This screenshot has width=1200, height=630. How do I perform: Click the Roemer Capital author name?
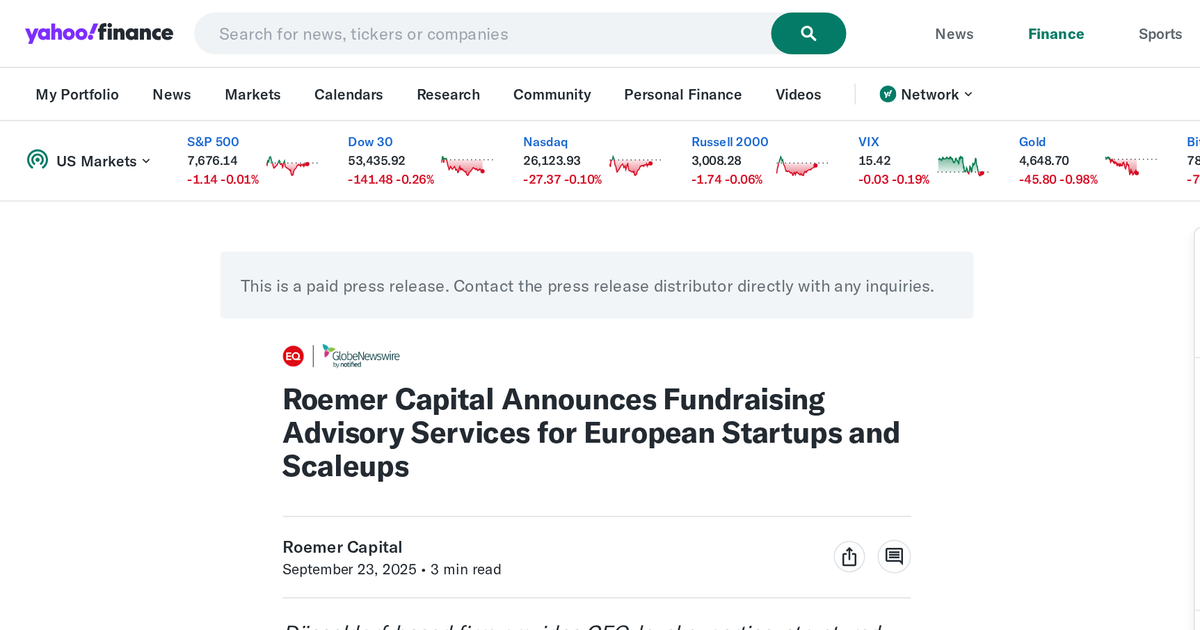click(x=342, y=547)
